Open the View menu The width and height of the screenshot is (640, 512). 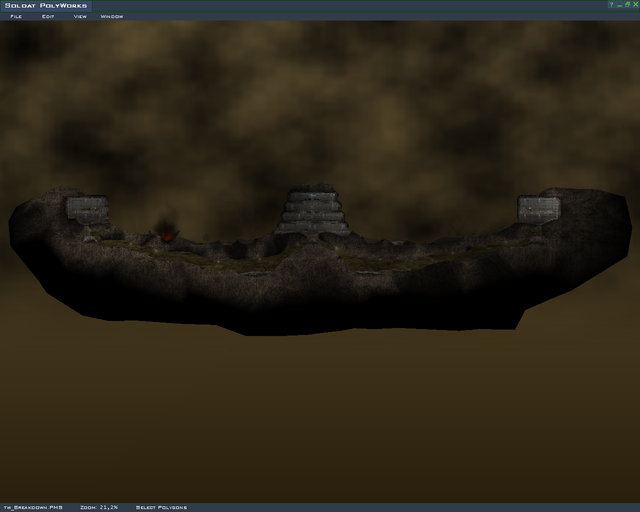tap(80, 17)
